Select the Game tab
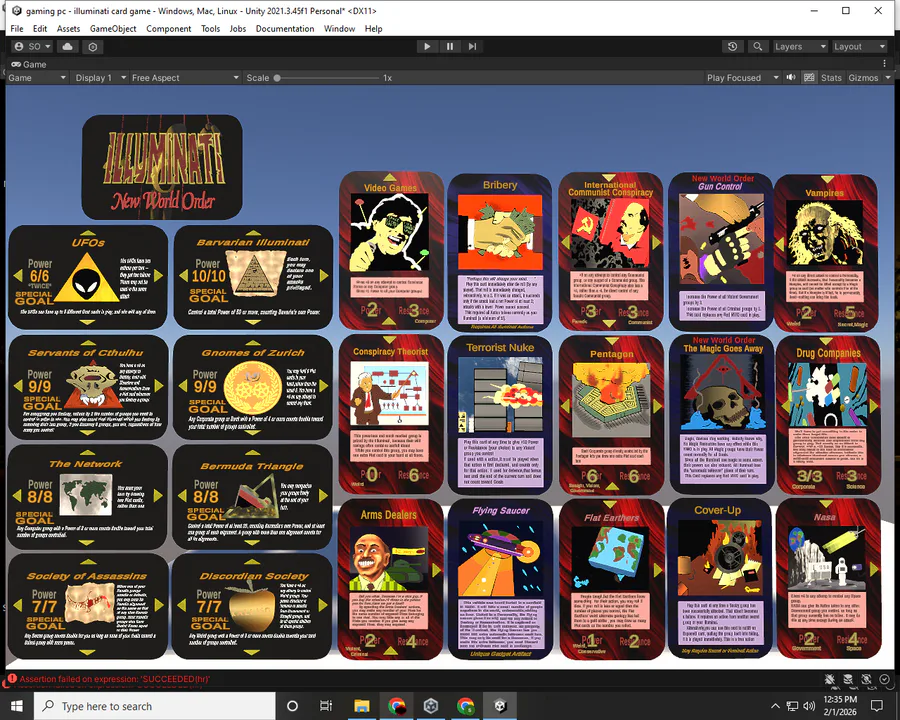This screenshot has width=900, height=720. 29,64
